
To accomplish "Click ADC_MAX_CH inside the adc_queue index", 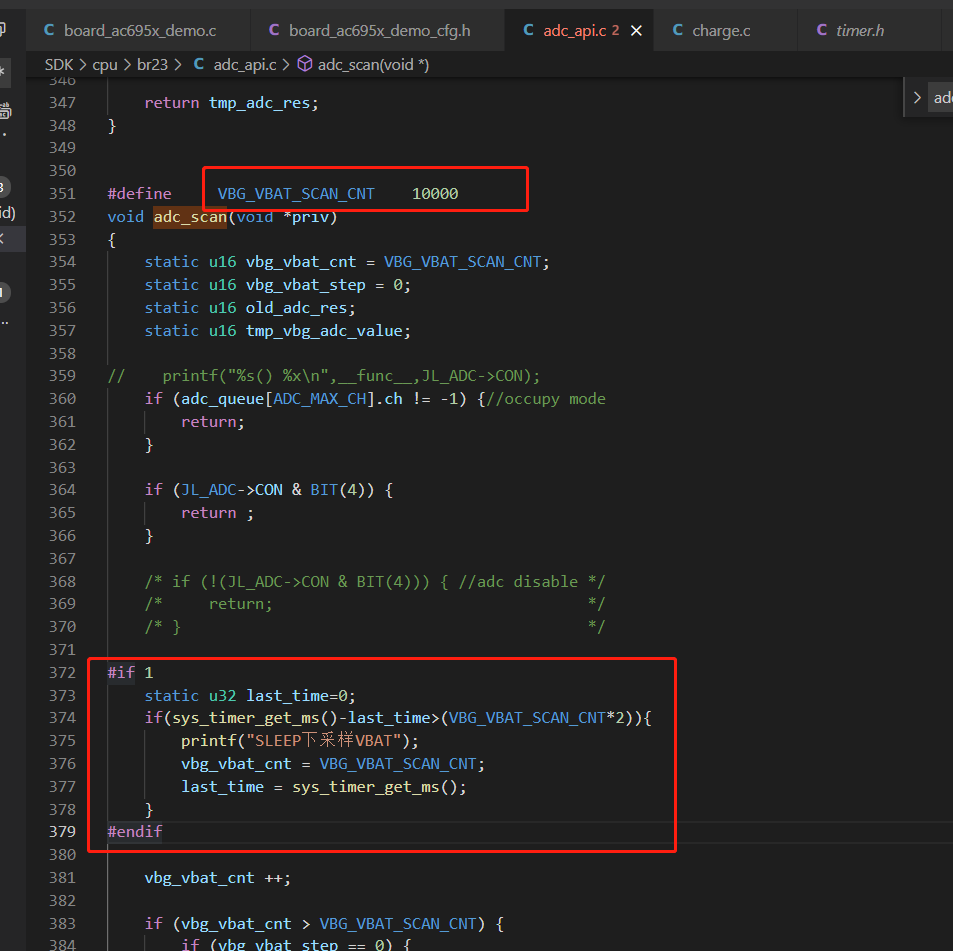I will click(320, 399).
